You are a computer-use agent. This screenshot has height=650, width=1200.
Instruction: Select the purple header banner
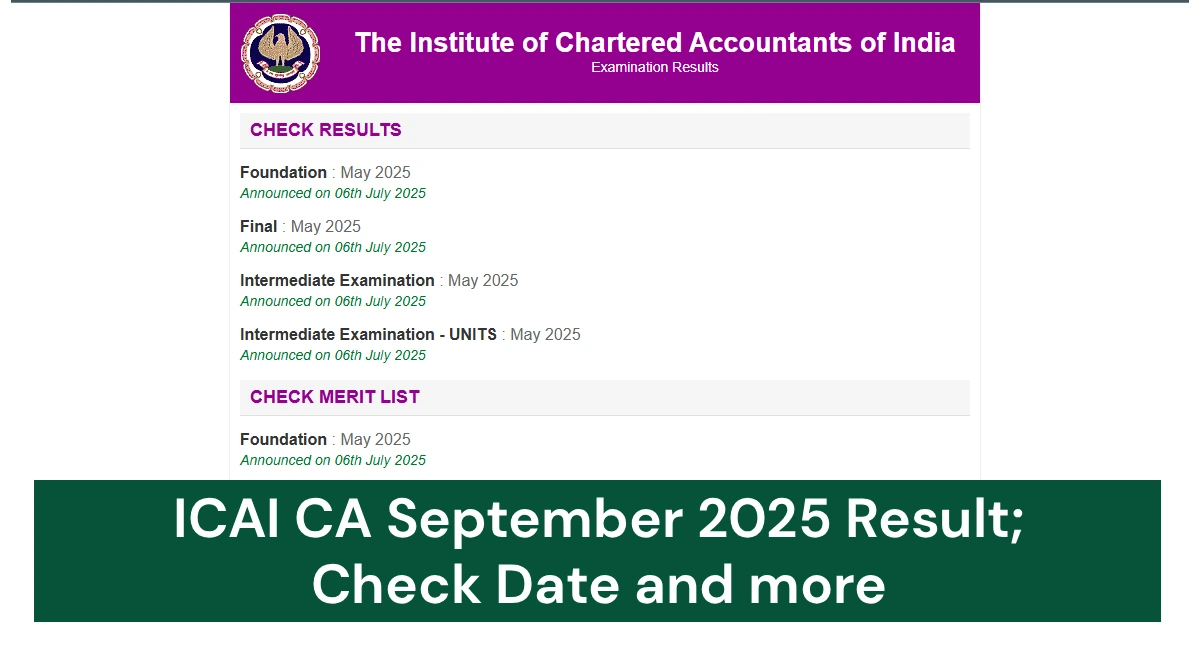click(x=606, y=52)
